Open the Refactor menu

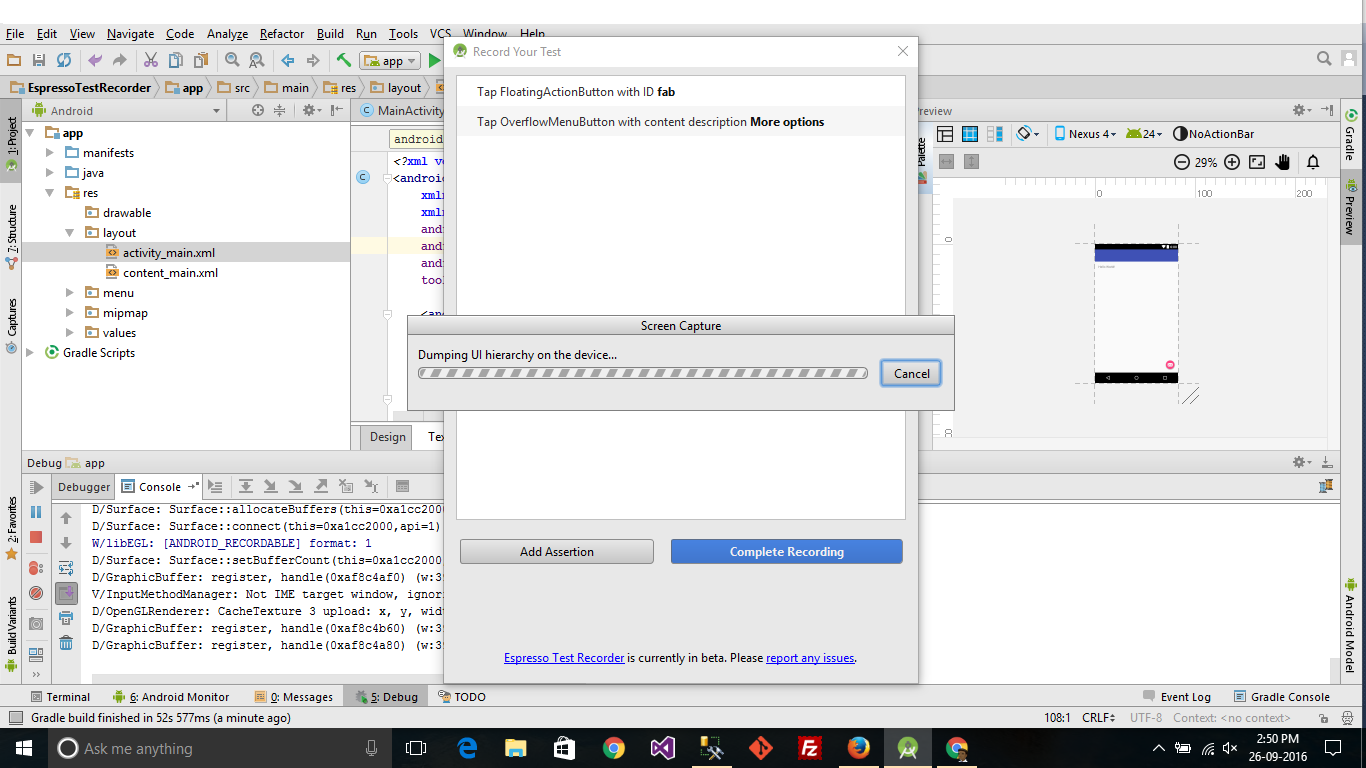coord(282,34)
